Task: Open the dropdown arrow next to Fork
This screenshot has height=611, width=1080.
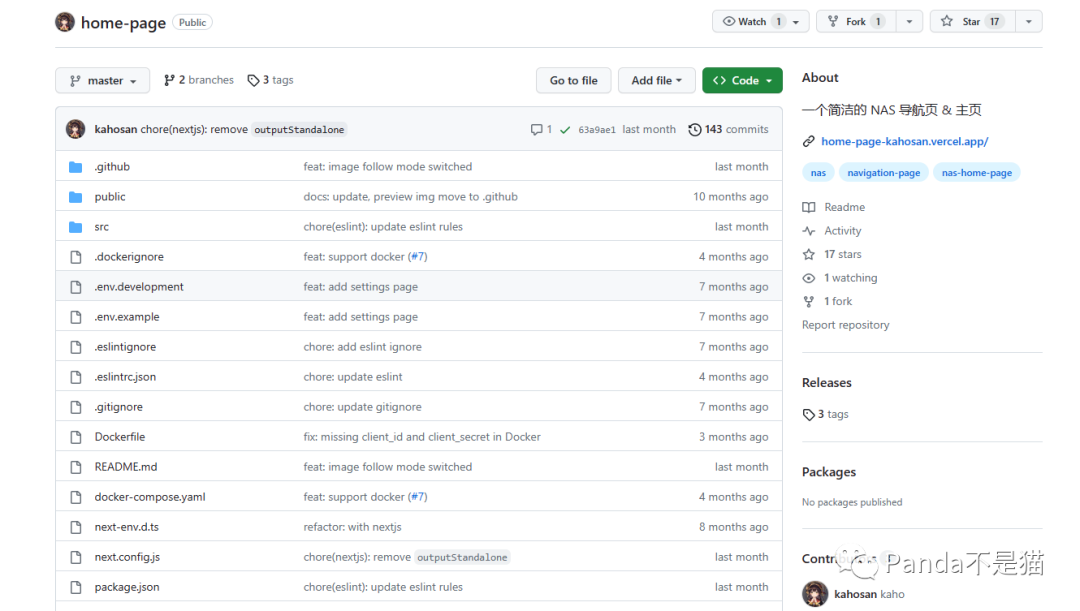Action: coord(909,21)
